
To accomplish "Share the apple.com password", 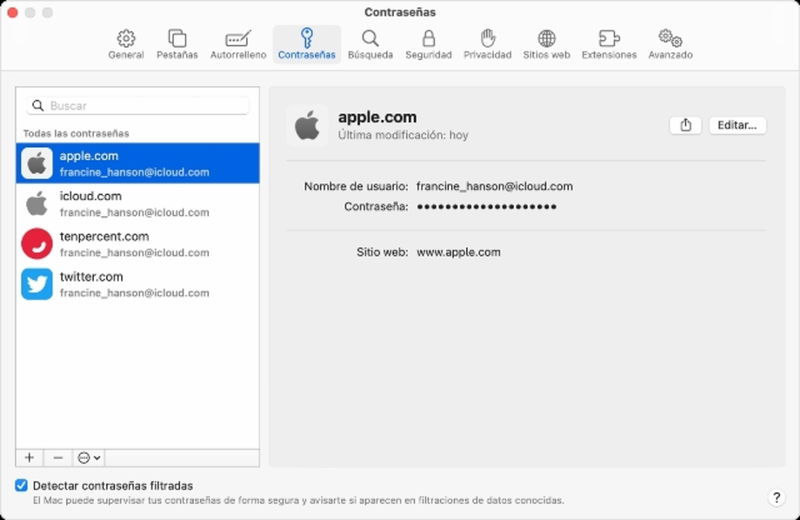I will point(686,125).
